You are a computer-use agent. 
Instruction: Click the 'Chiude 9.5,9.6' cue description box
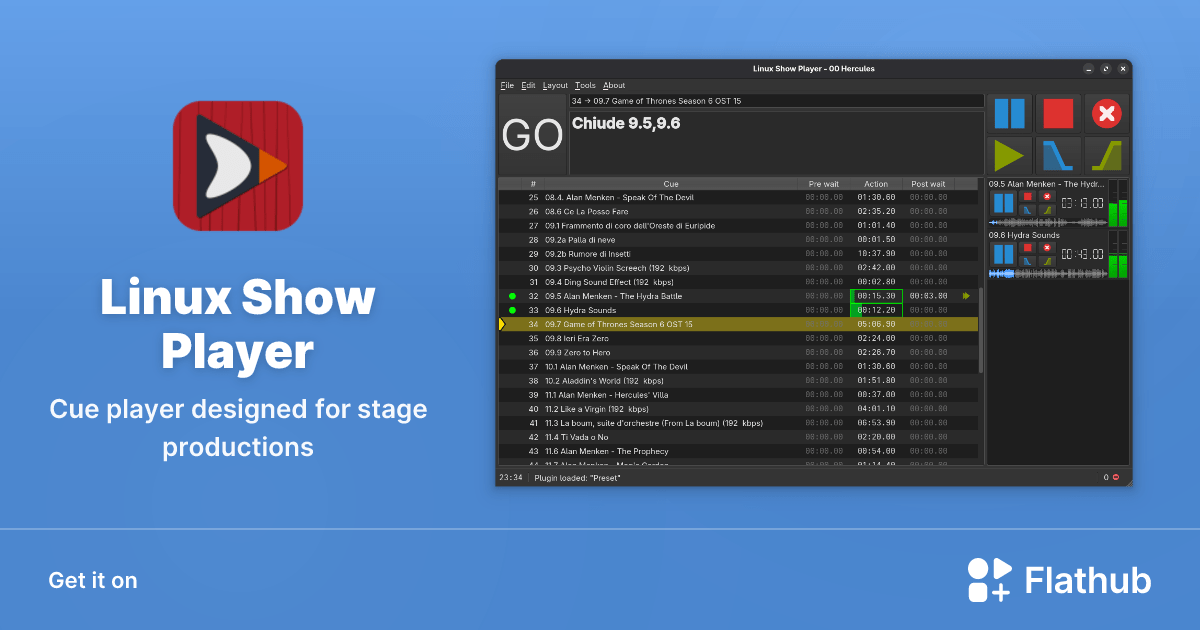(x=777, y=143)
